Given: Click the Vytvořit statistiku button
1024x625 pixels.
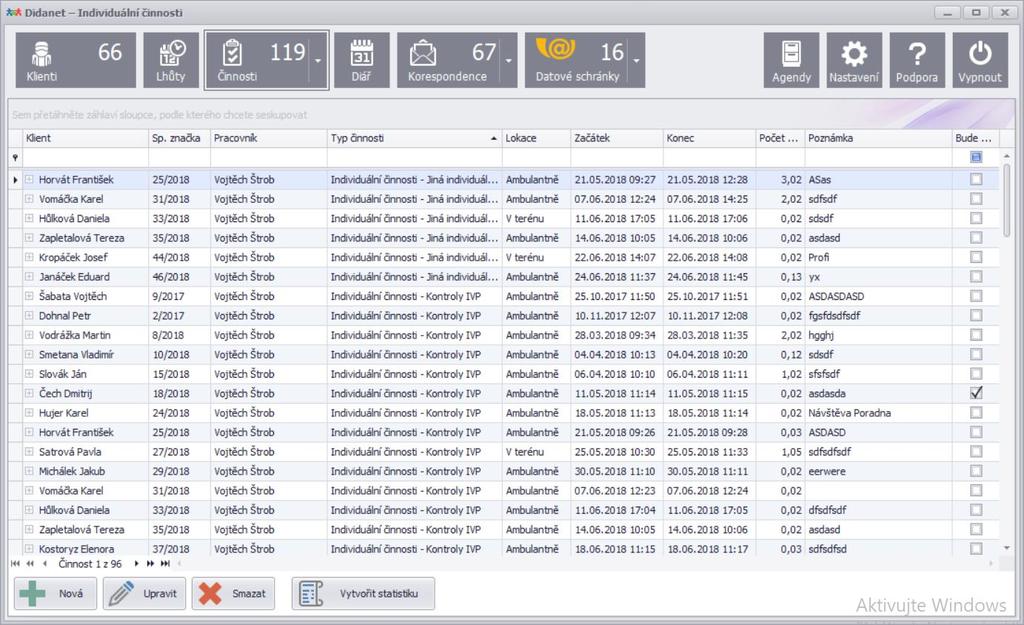Looking at the screenshot, I should click(x=363, y=594).
